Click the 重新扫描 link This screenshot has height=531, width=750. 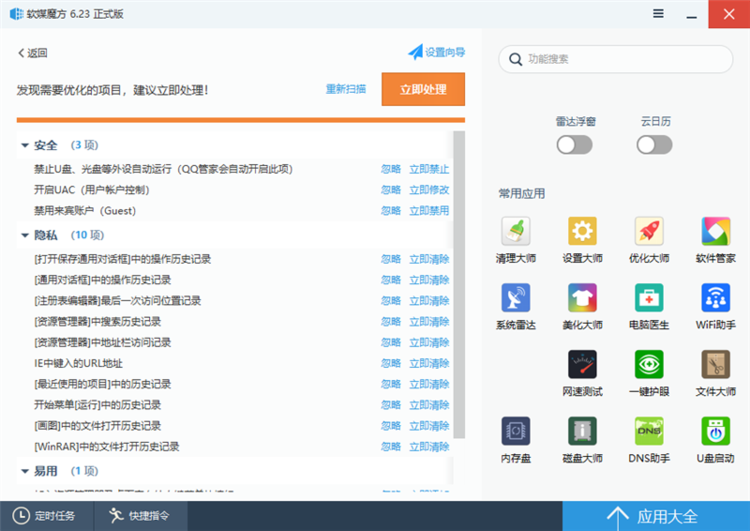[x=345, y=89]
